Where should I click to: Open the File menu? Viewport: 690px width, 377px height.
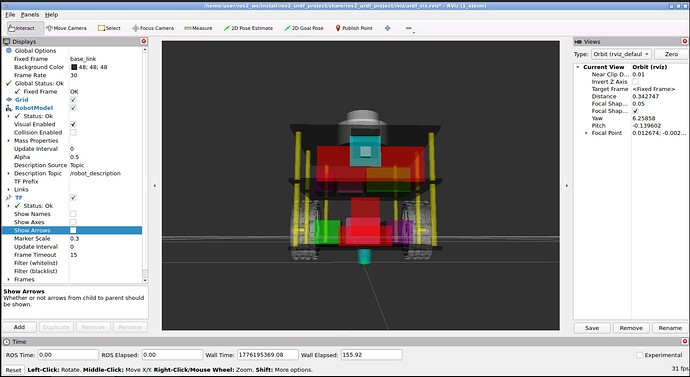pyautogui.click(x=10, y=15)
